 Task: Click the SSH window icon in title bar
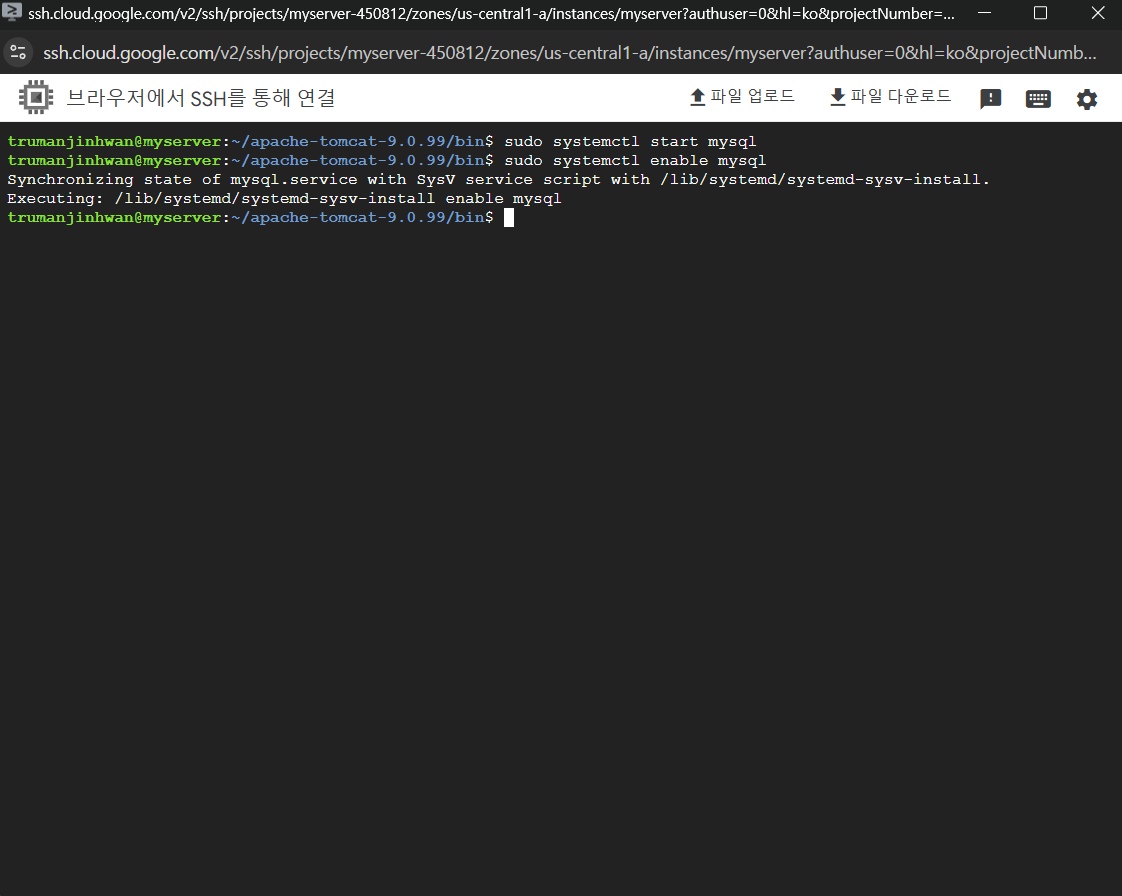coord(12,13)
